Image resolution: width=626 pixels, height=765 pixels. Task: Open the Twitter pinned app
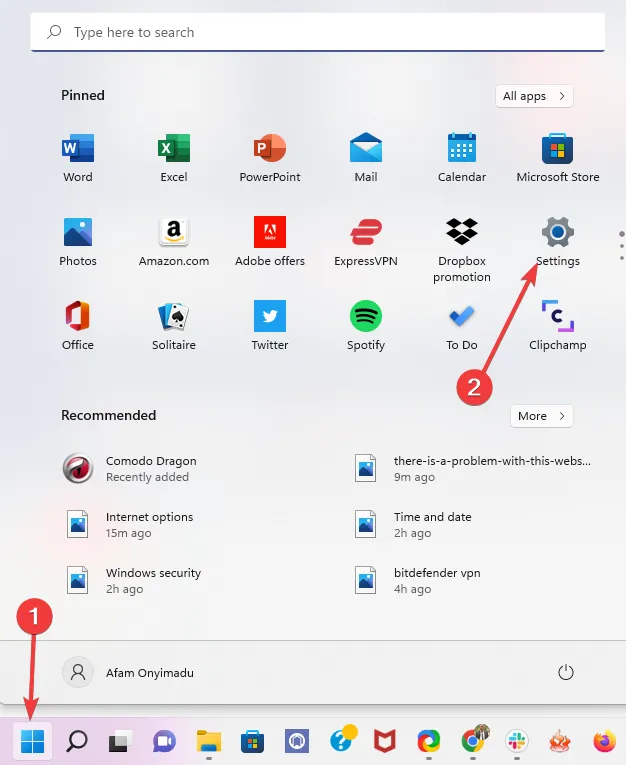(x=270, y=325)
